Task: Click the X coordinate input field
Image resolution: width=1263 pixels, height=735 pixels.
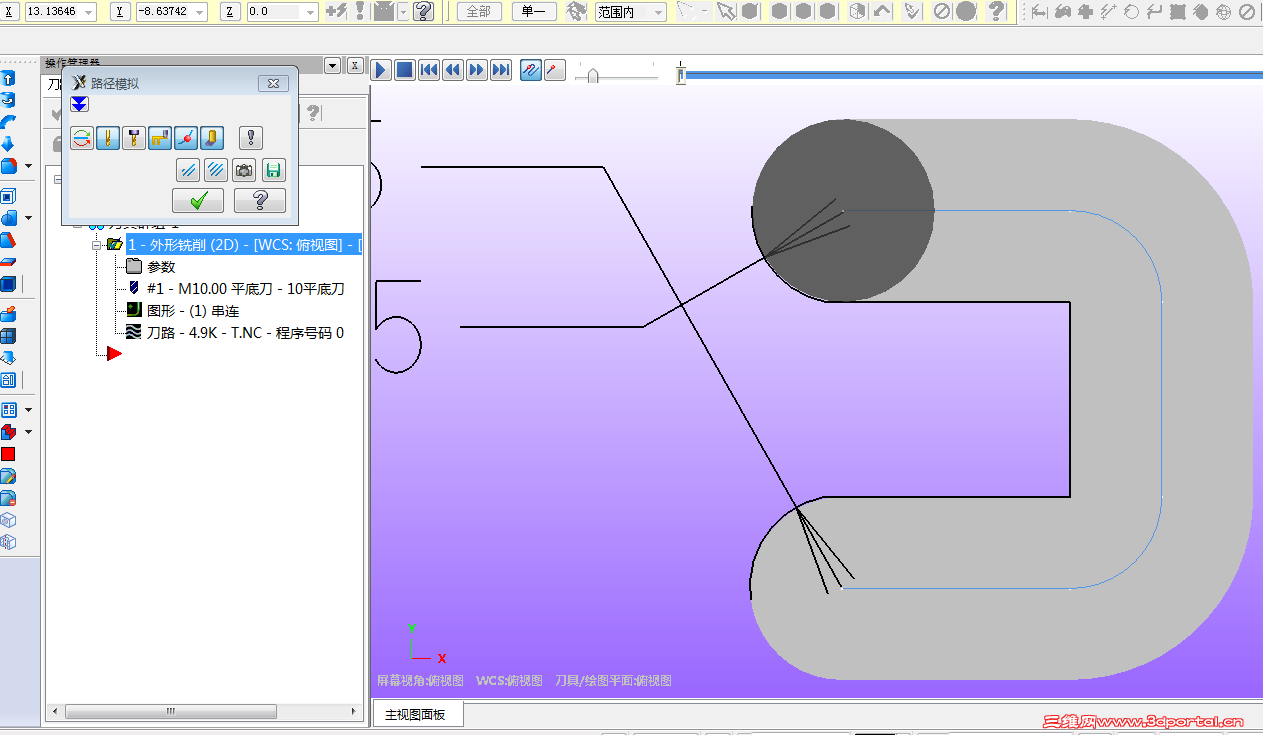Action: (52, 12)
